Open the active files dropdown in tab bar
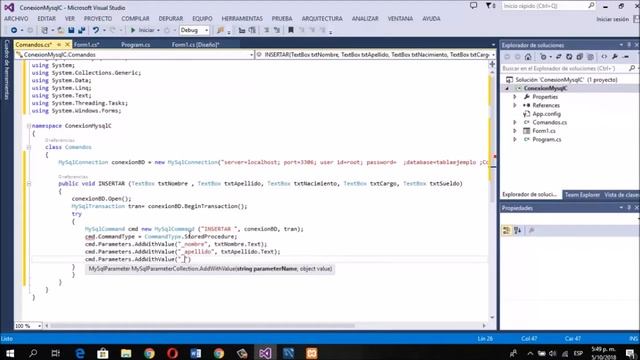Viewport: 640px width, 360px height. click(x=493, y=45)
